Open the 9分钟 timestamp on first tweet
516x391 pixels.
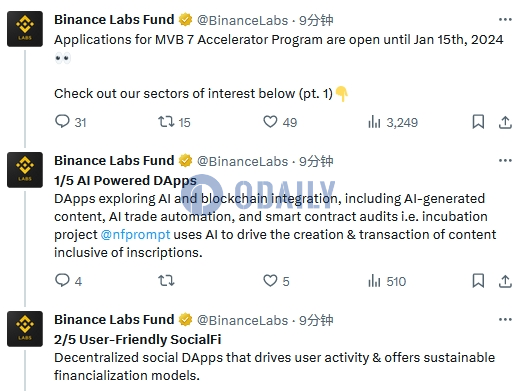coord(316,20)
